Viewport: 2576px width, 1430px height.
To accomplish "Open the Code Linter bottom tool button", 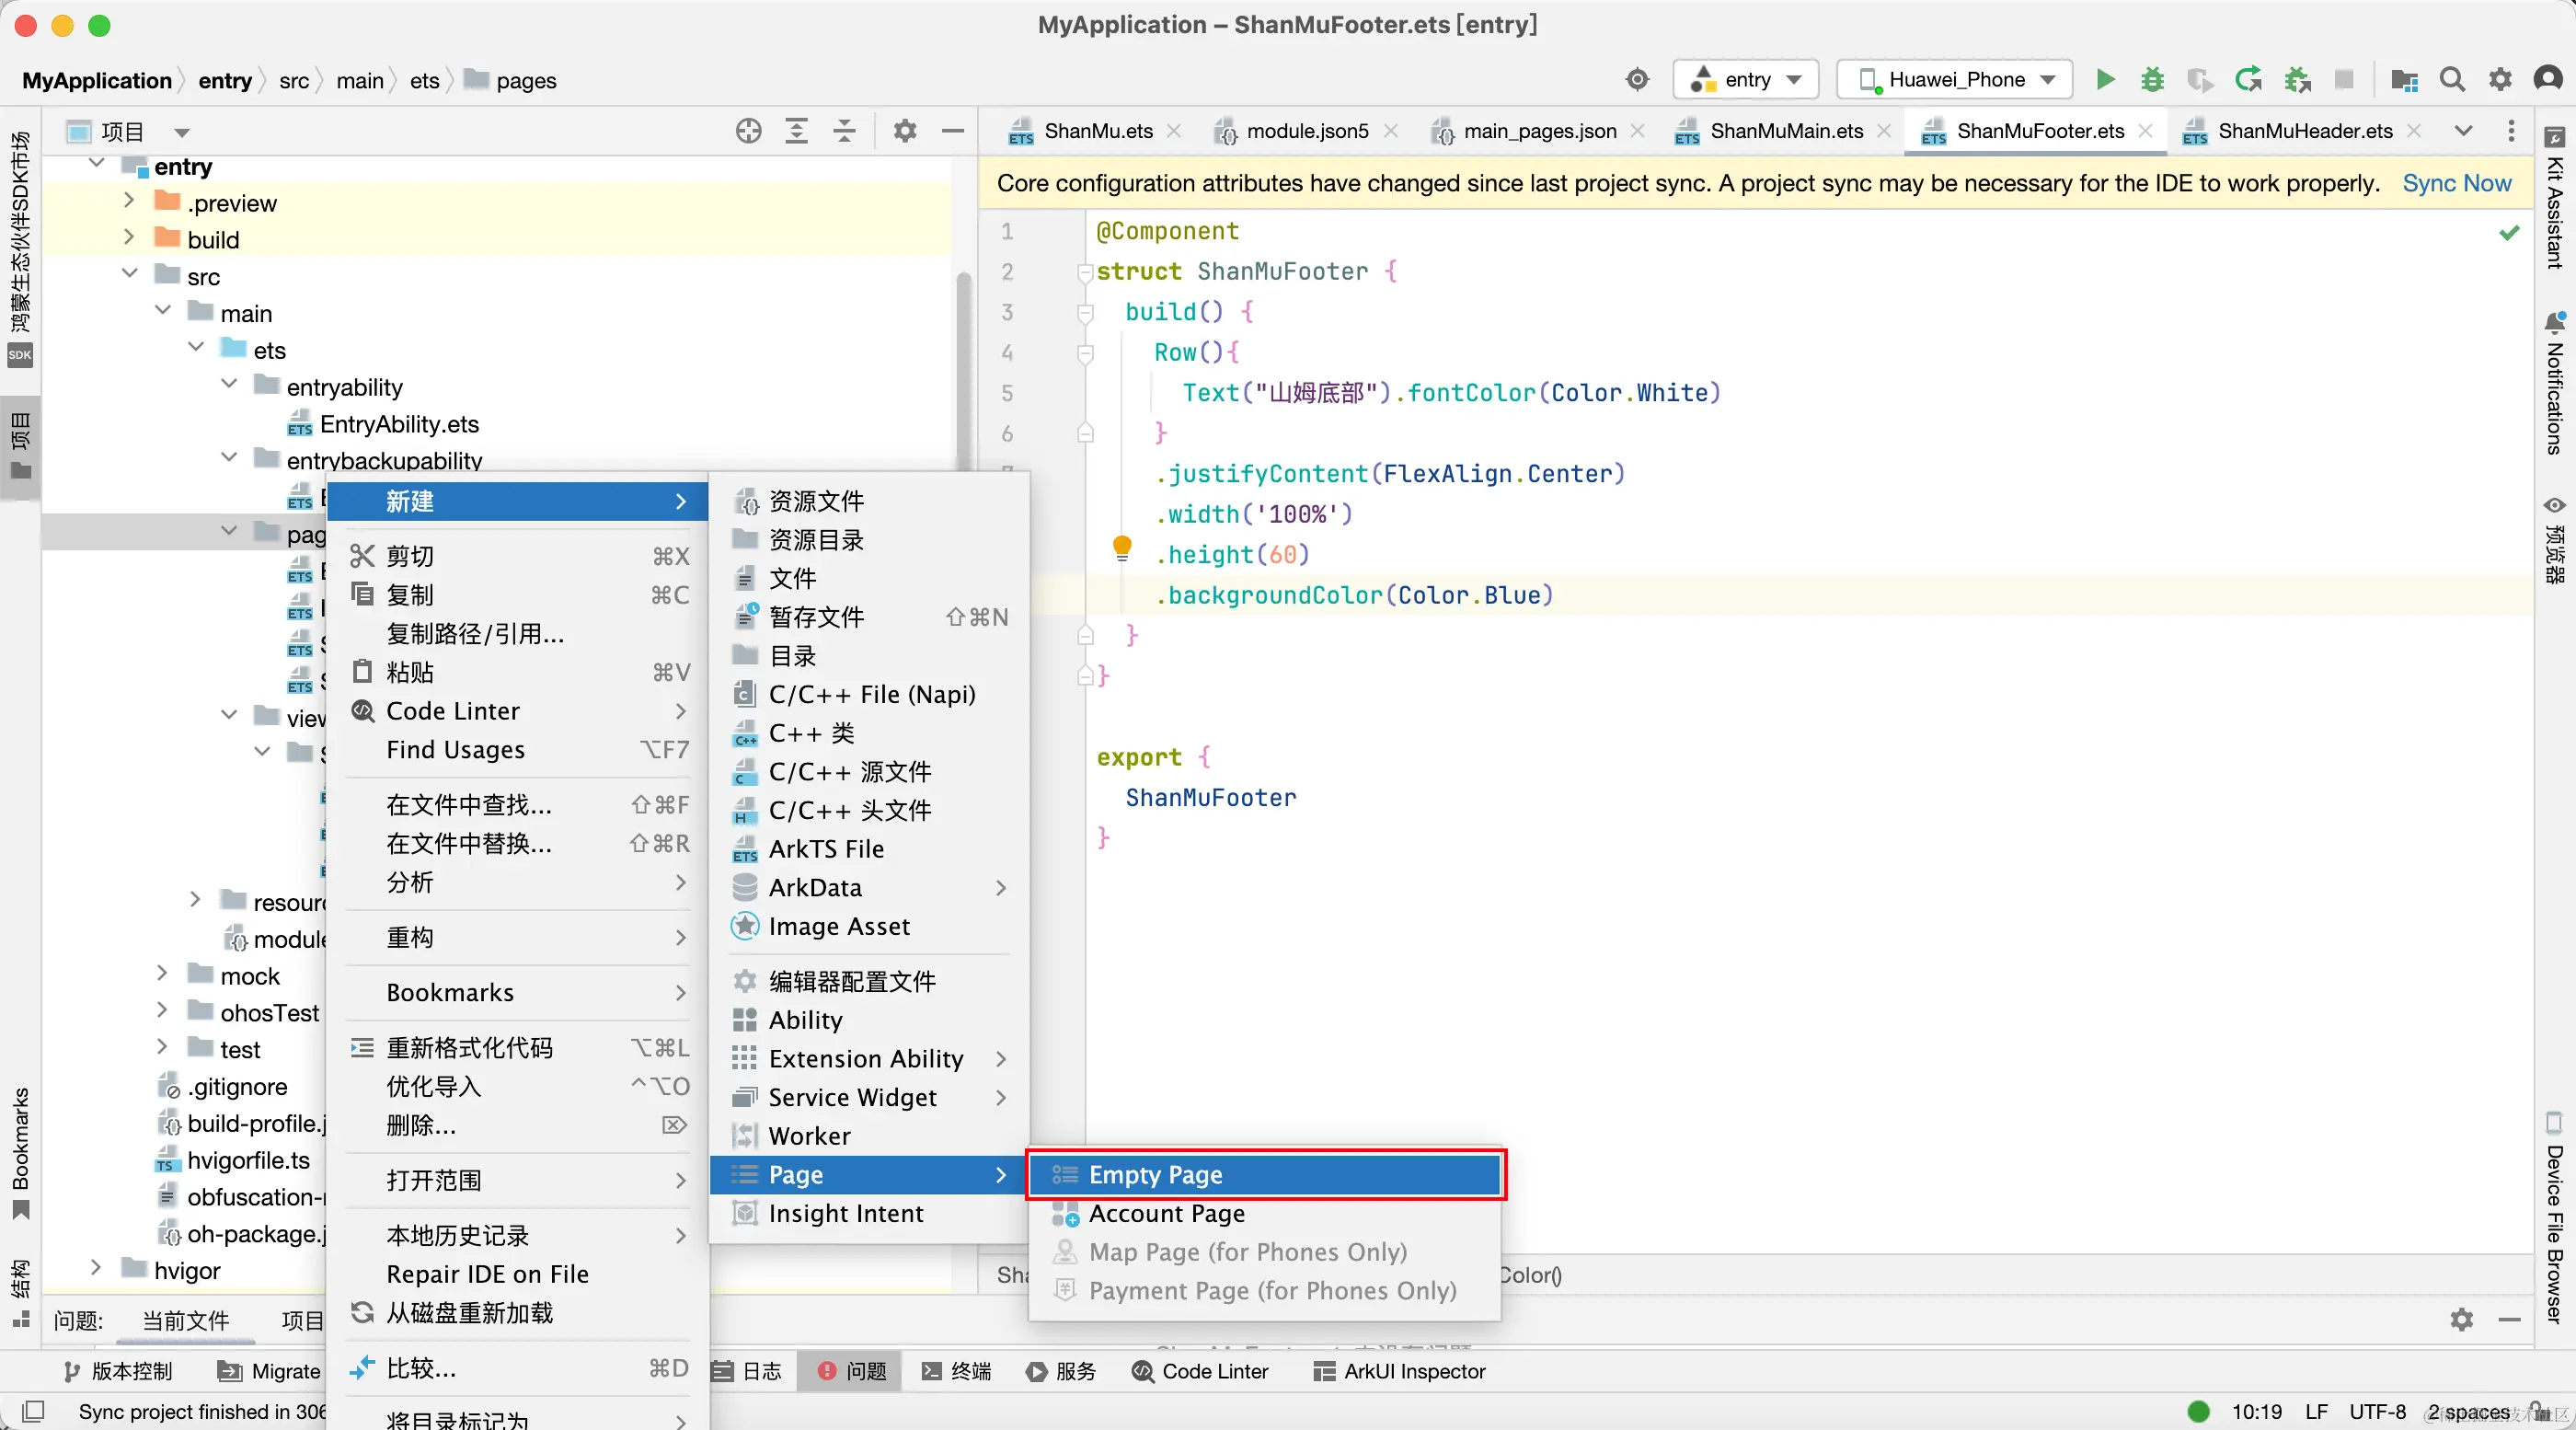I will 1200,1371.
